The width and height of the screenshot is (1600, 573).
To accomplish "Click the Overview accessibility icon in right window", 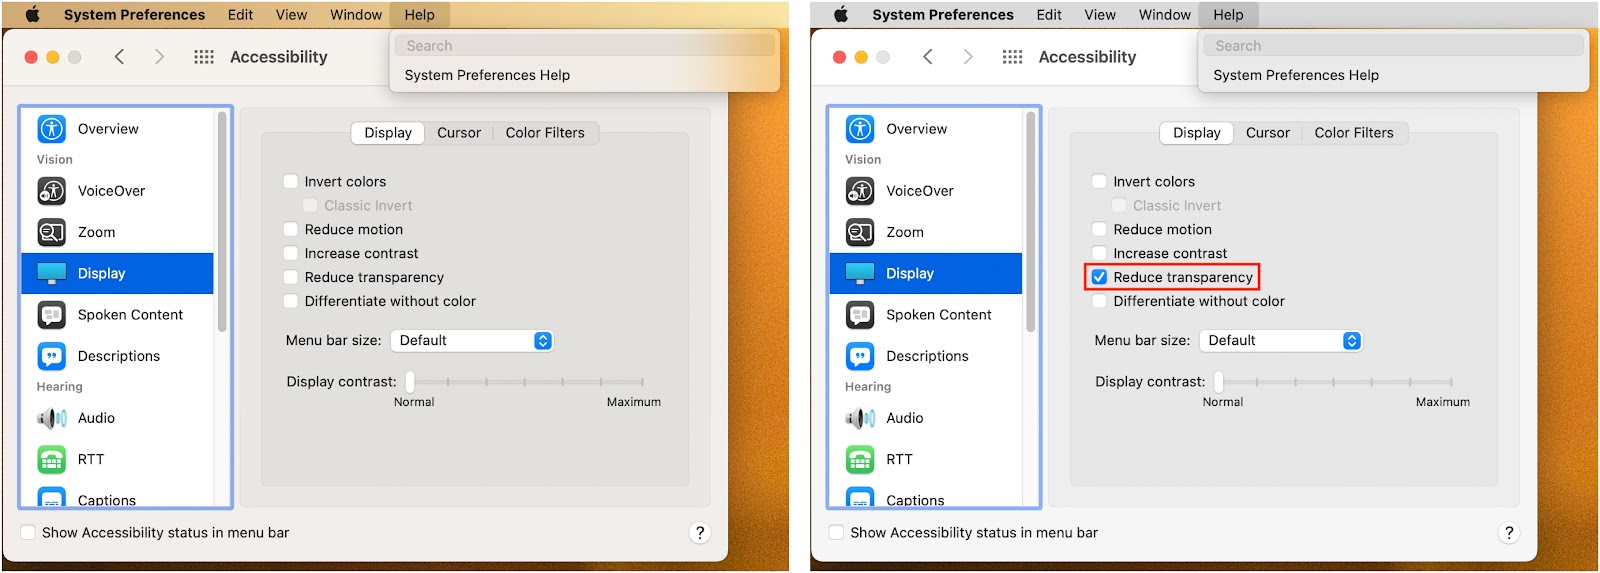I will (860, 129).
